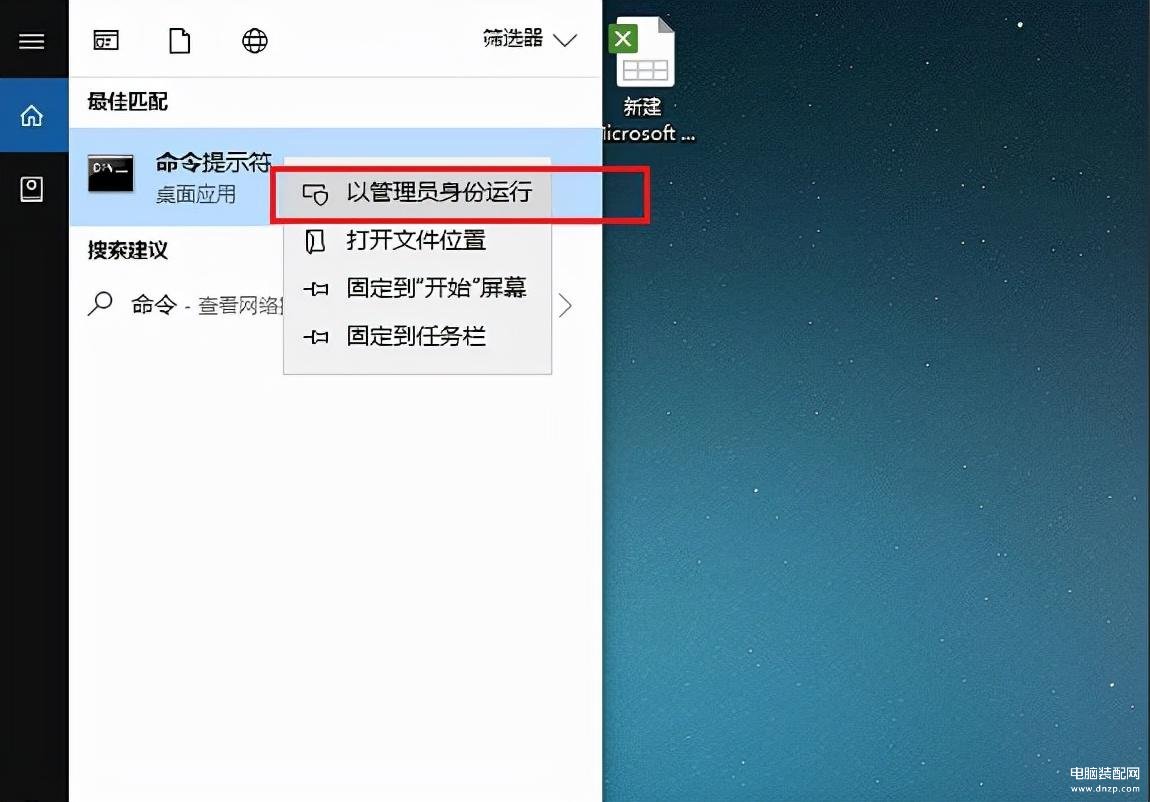Expand the arrow beside 命令 suggestion
The width and height of the screenshot is (1150, 802).
565,306
